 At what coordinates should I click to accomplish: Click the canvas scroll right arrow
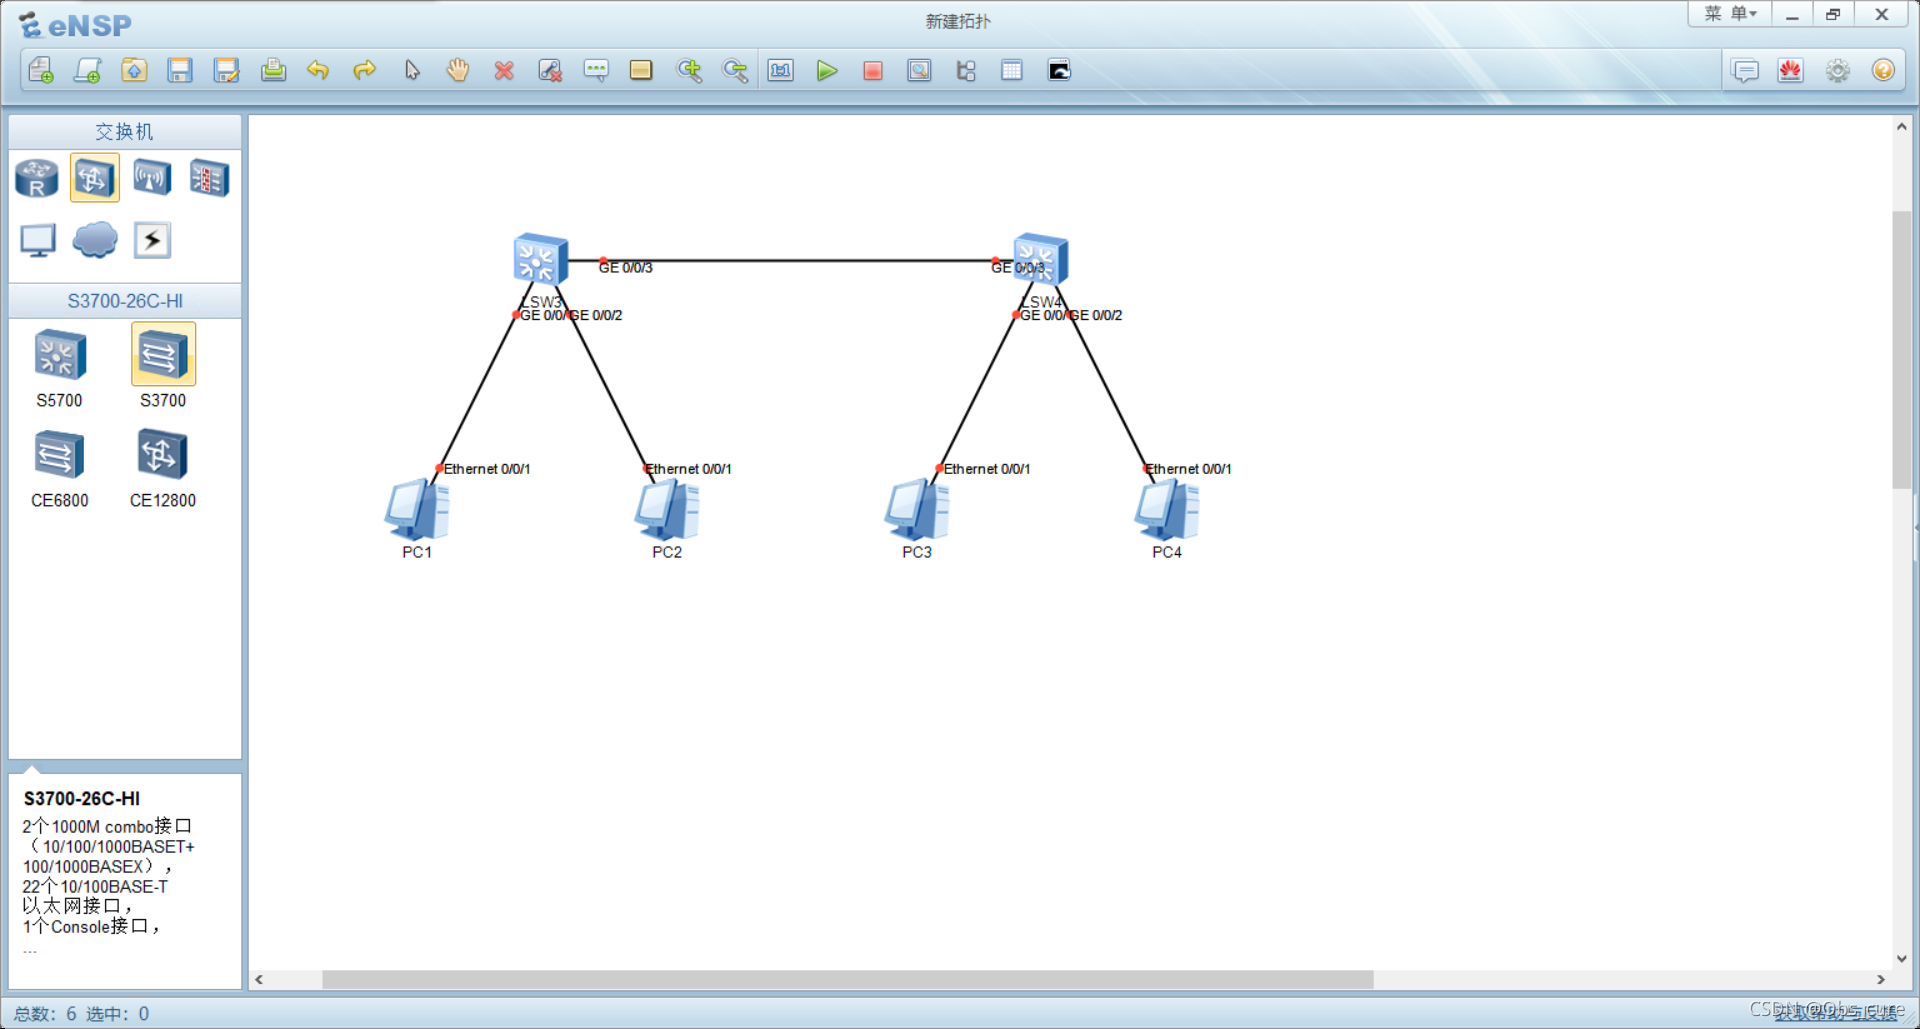pos(1881,980)
